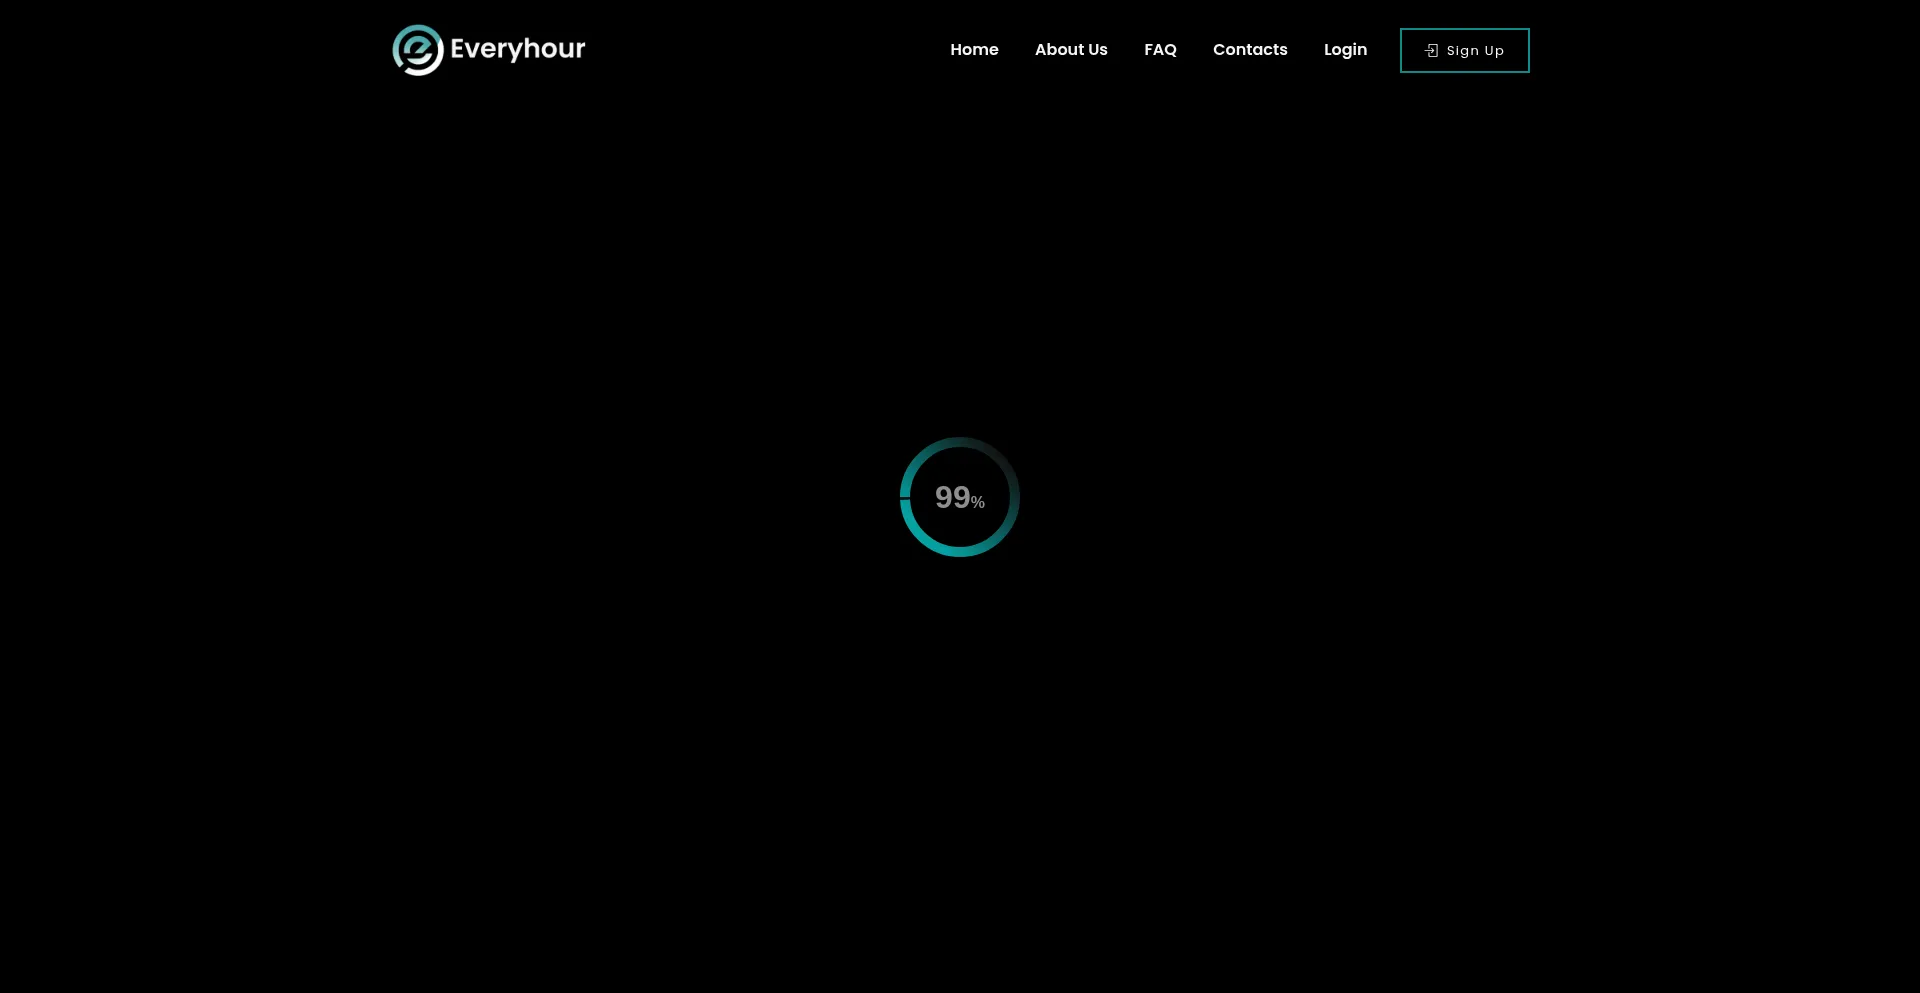Select FAQ in the header navigation bar
Screen dimensions: 1920x993
(1159, 50)
